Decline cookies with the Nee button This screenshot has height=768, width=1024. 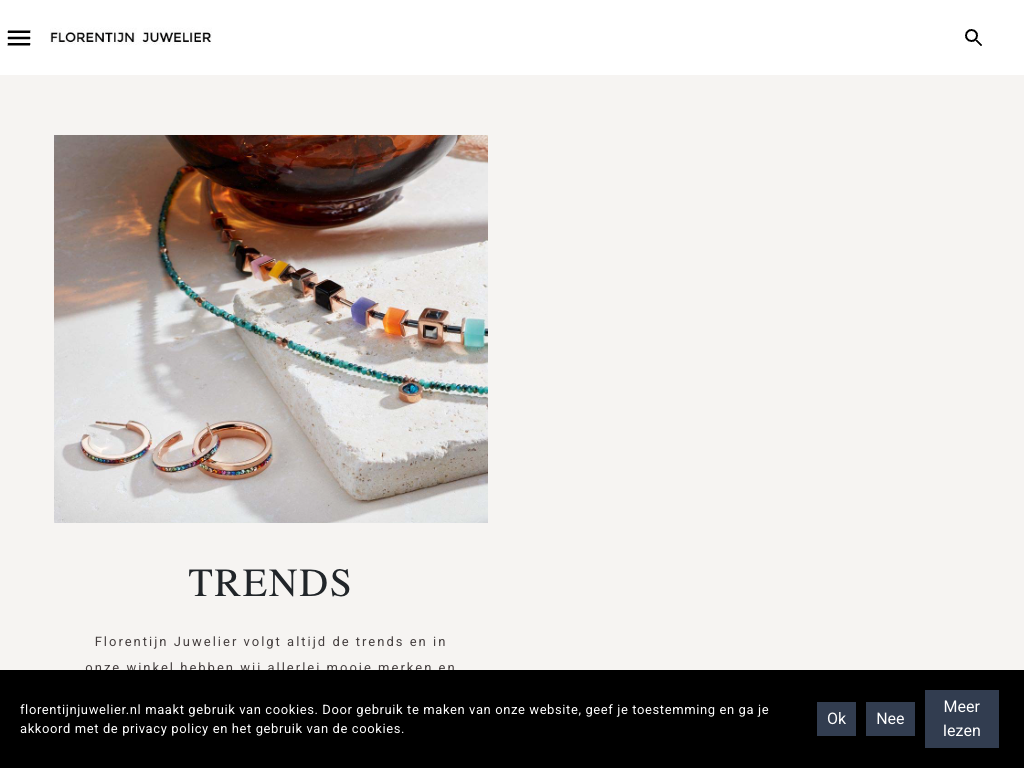[x=890, y=719]
